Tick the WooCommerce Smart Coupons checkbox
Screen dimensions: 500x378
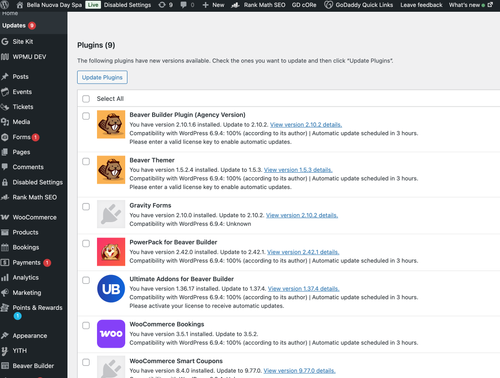click(86, 362)
